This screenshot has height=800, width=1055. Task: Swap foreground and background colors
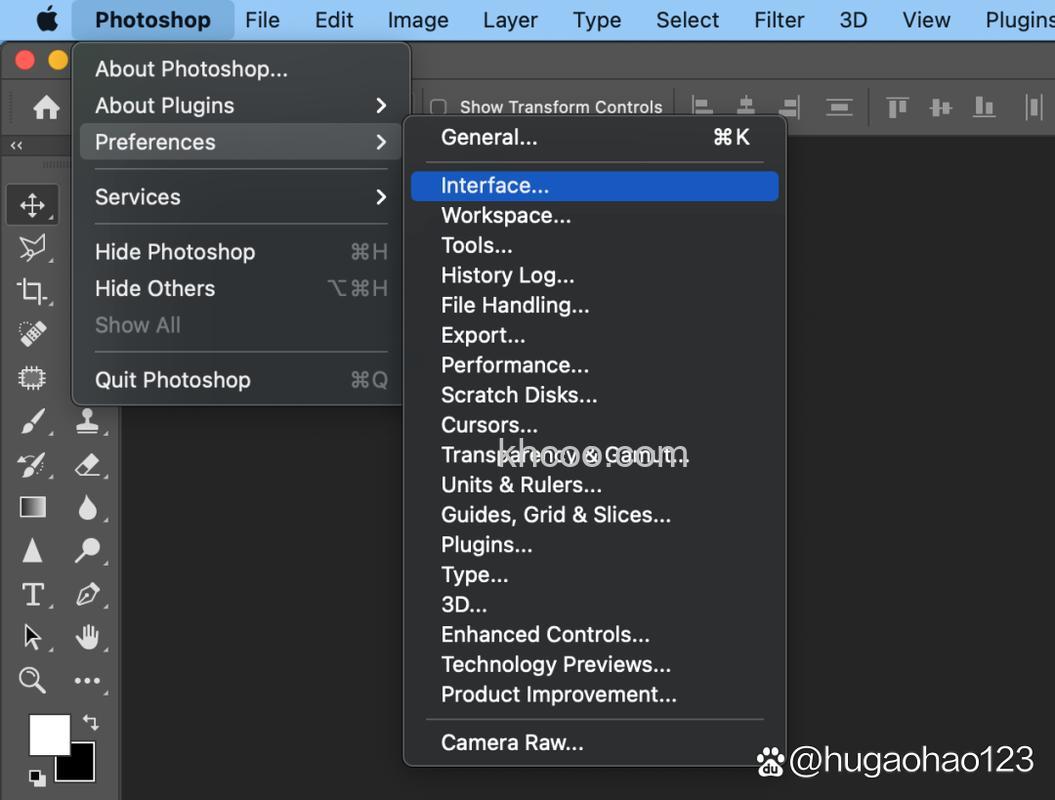91,722
